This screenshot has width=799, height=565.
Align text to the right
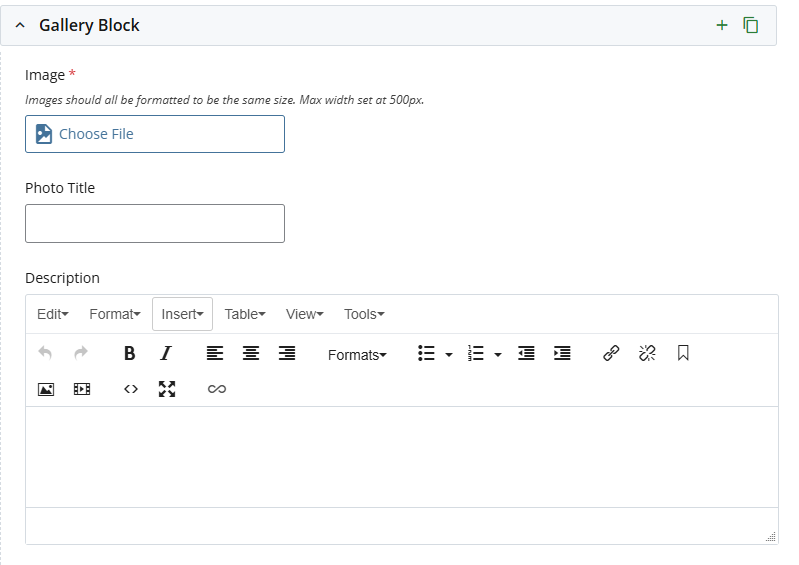click(x=287, y=353)
